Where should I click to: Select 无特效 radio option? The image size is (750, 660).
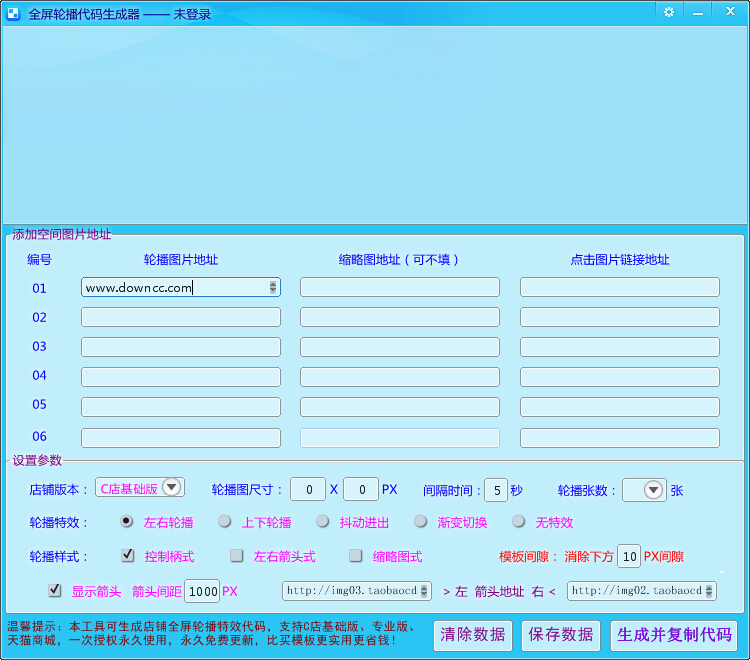(519, 521)
